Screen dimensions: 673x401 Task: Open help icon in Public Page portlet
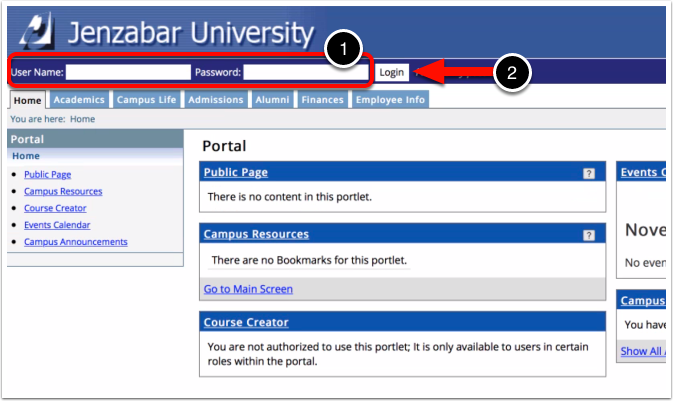tap(589, 173)
